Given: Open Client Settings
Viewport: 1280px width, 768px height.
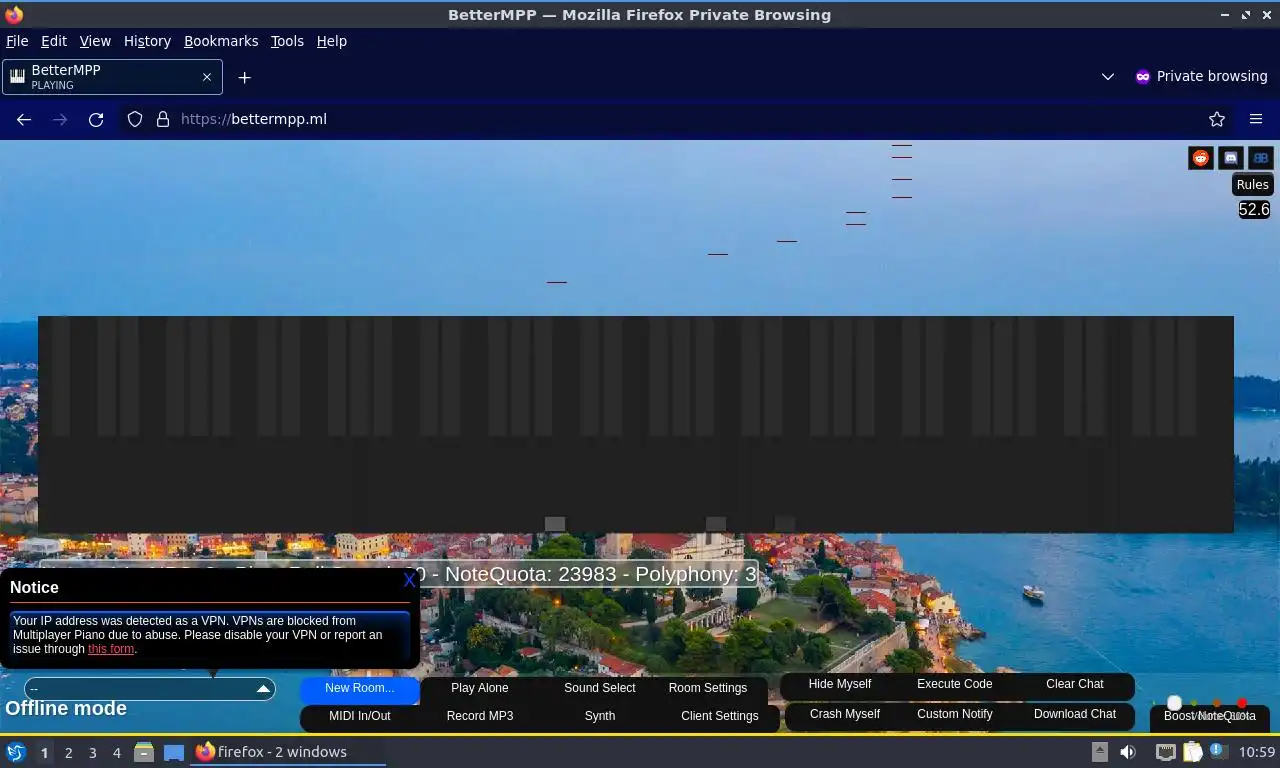Looking at the screenshot, I should coord(720,716).
